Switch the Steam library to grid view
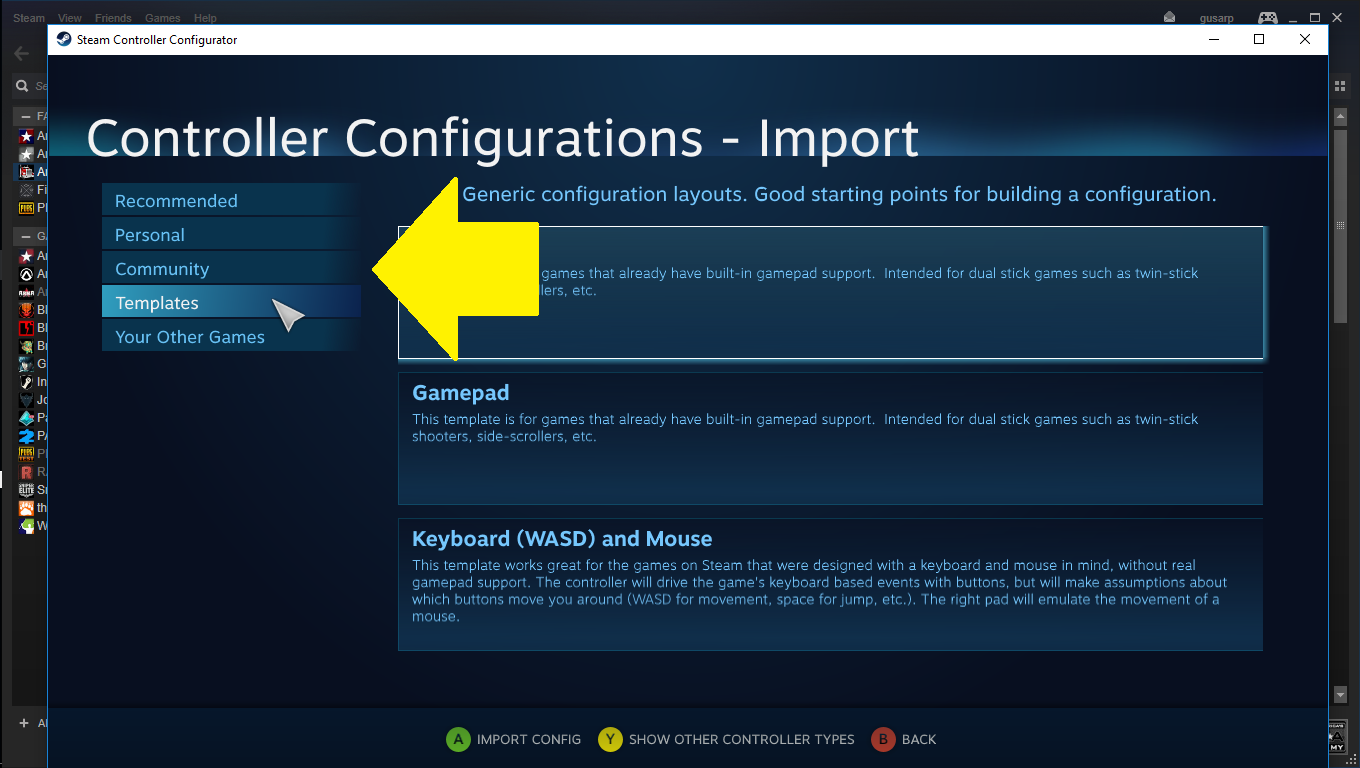This screenshot has width=1360, height=768. [x=1341, y=87]
